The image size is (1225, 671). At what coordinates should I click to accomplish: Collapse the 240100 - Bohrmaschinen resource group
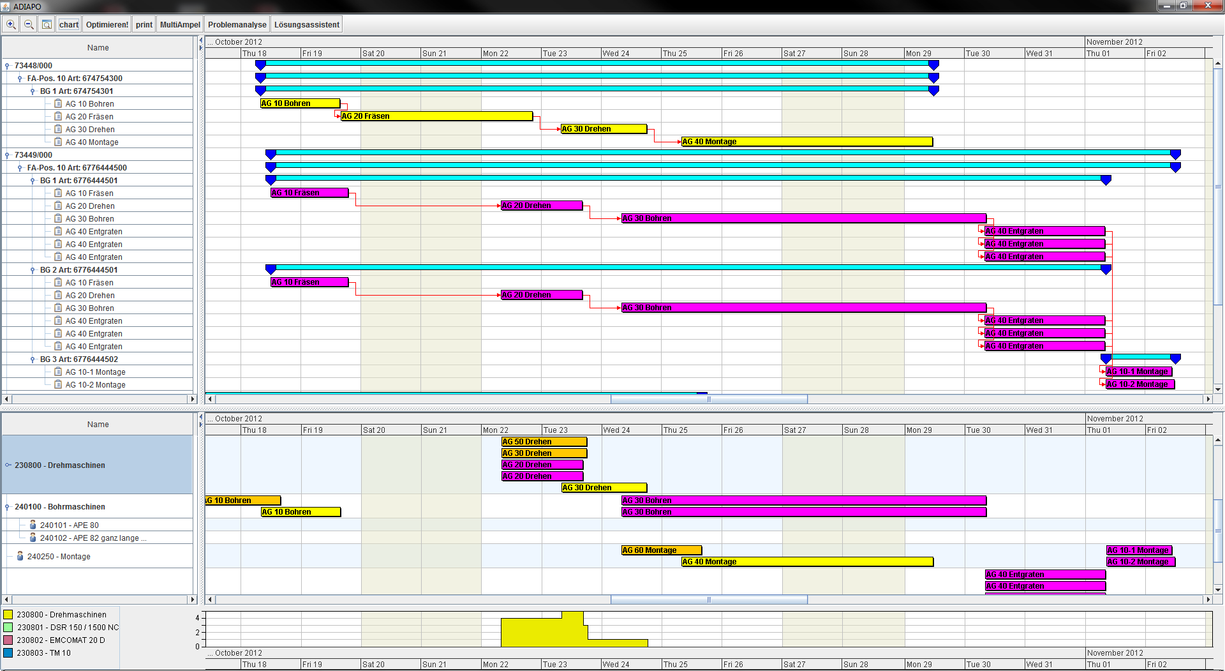8,507
